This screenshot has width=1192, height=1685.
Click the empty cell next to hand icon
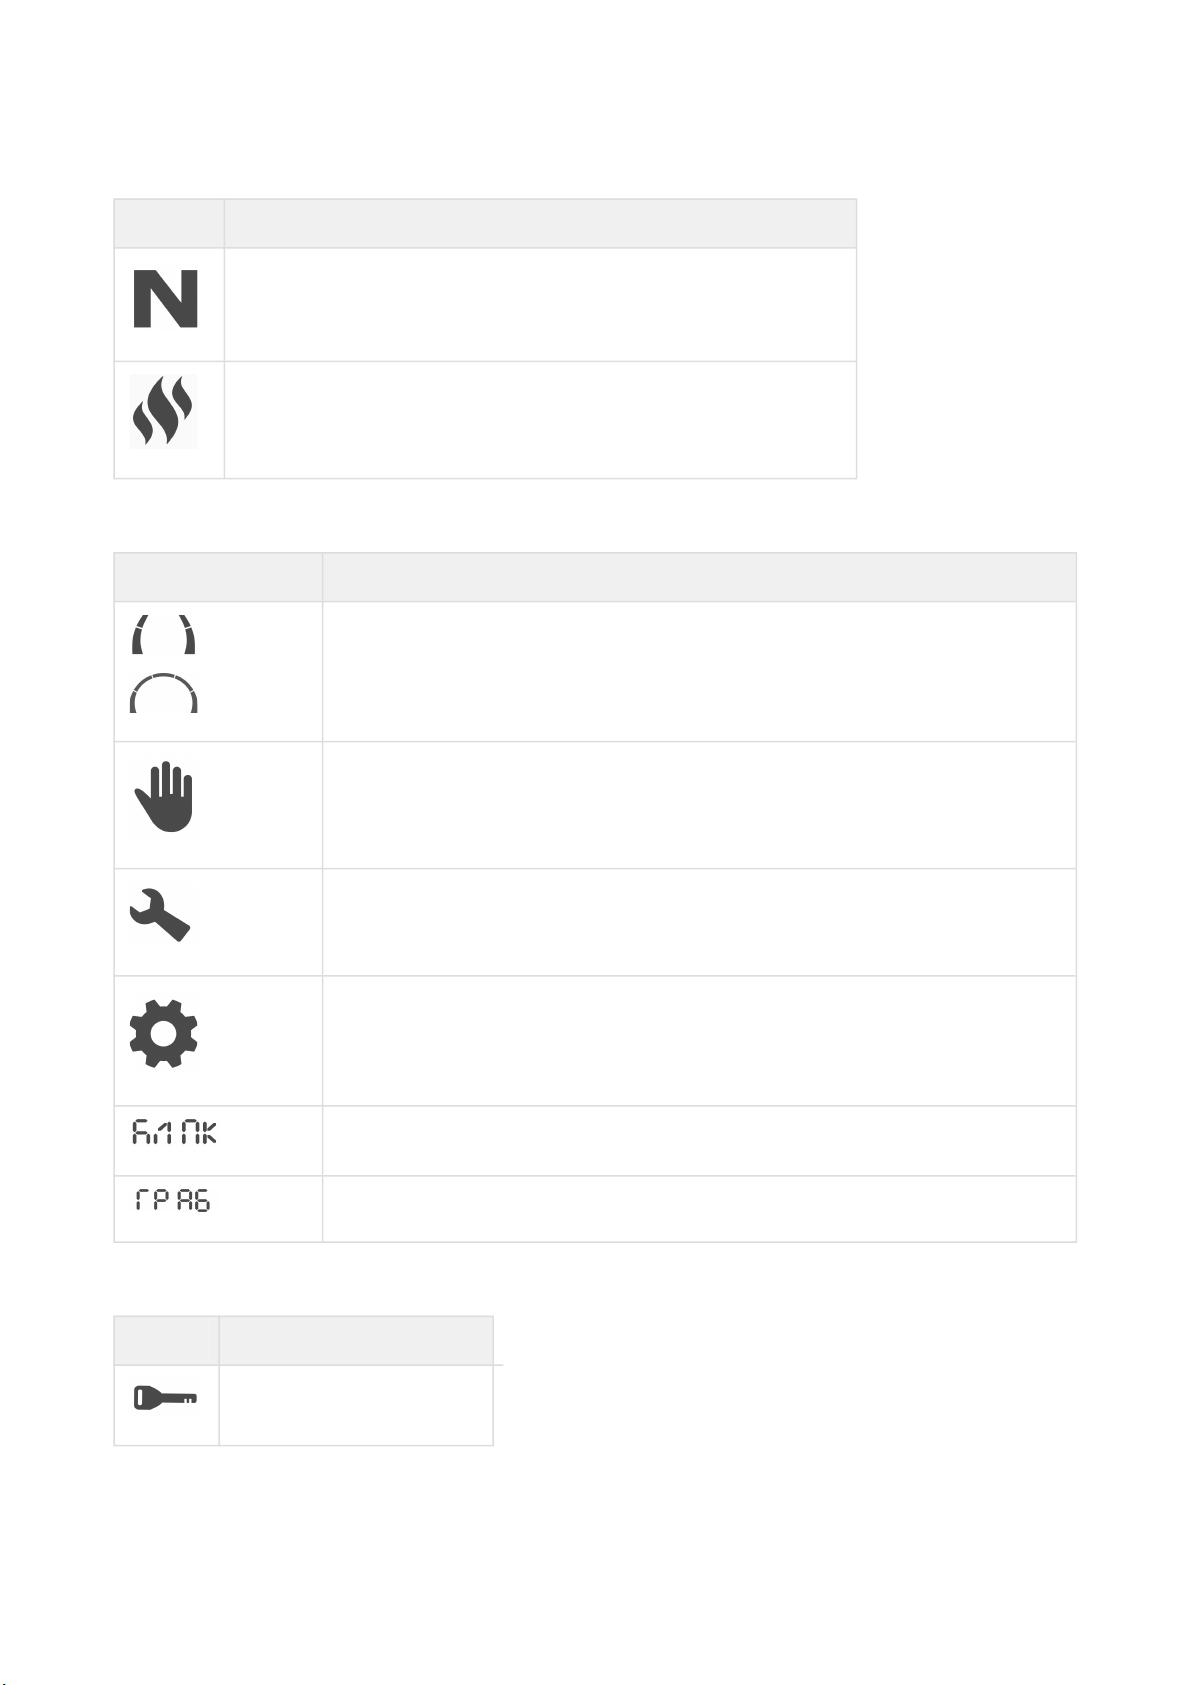[x=699, y=805]
